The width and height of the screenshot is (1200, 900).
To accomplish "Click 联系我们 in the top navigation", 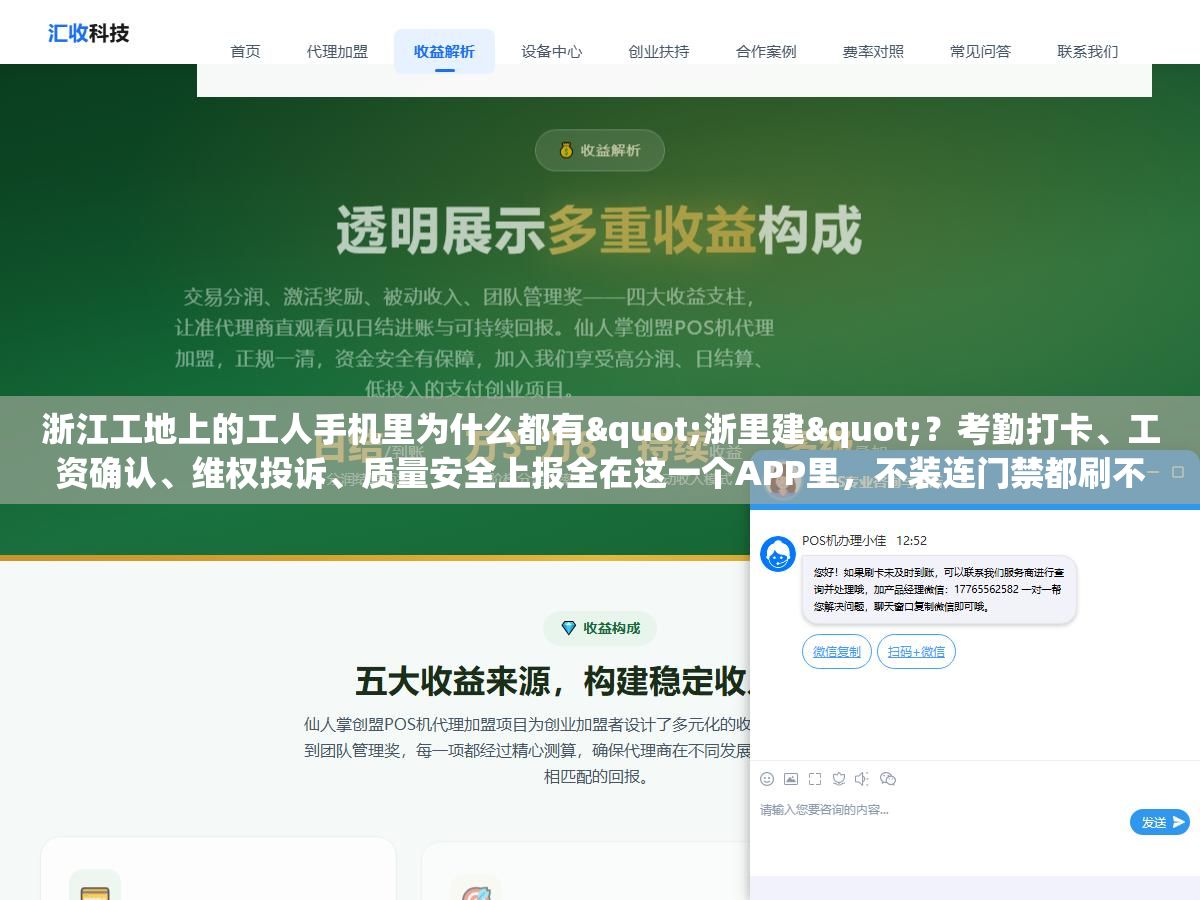I will pos(1087,51).
